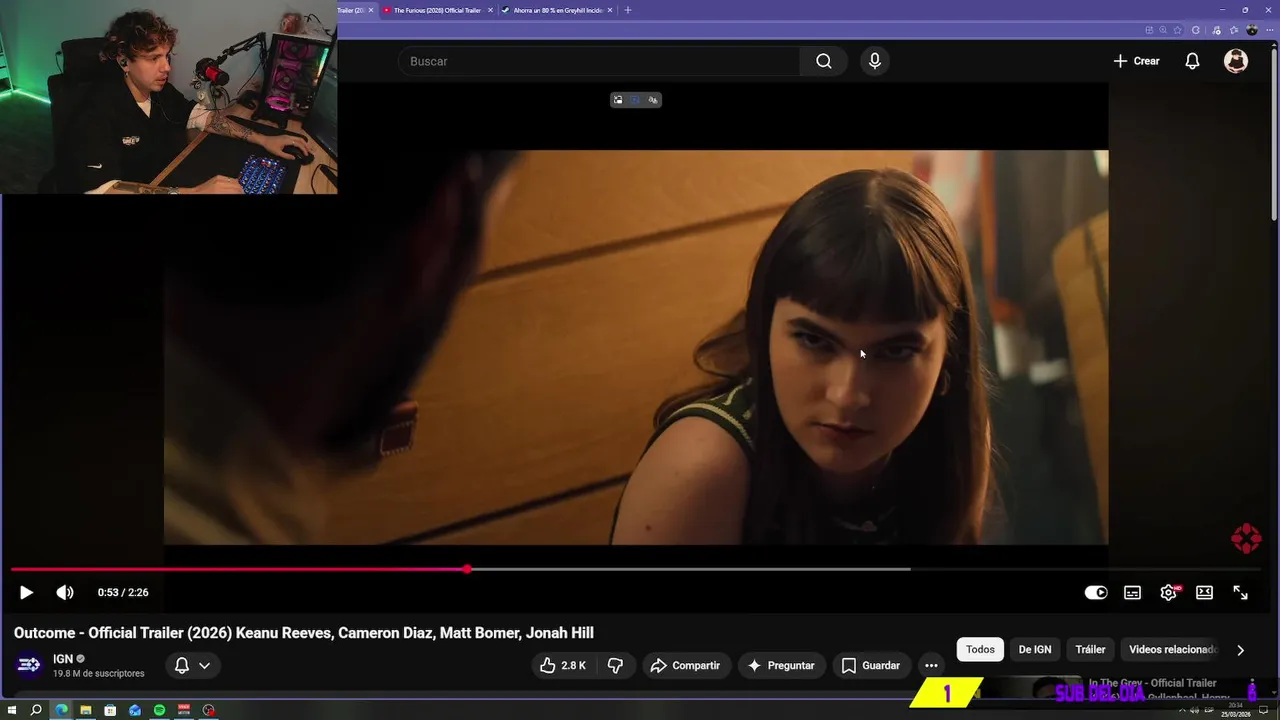The height and width of the screenshot is (720, 1280).
Task: Save the video with Guardar
Action: point(871,665)
